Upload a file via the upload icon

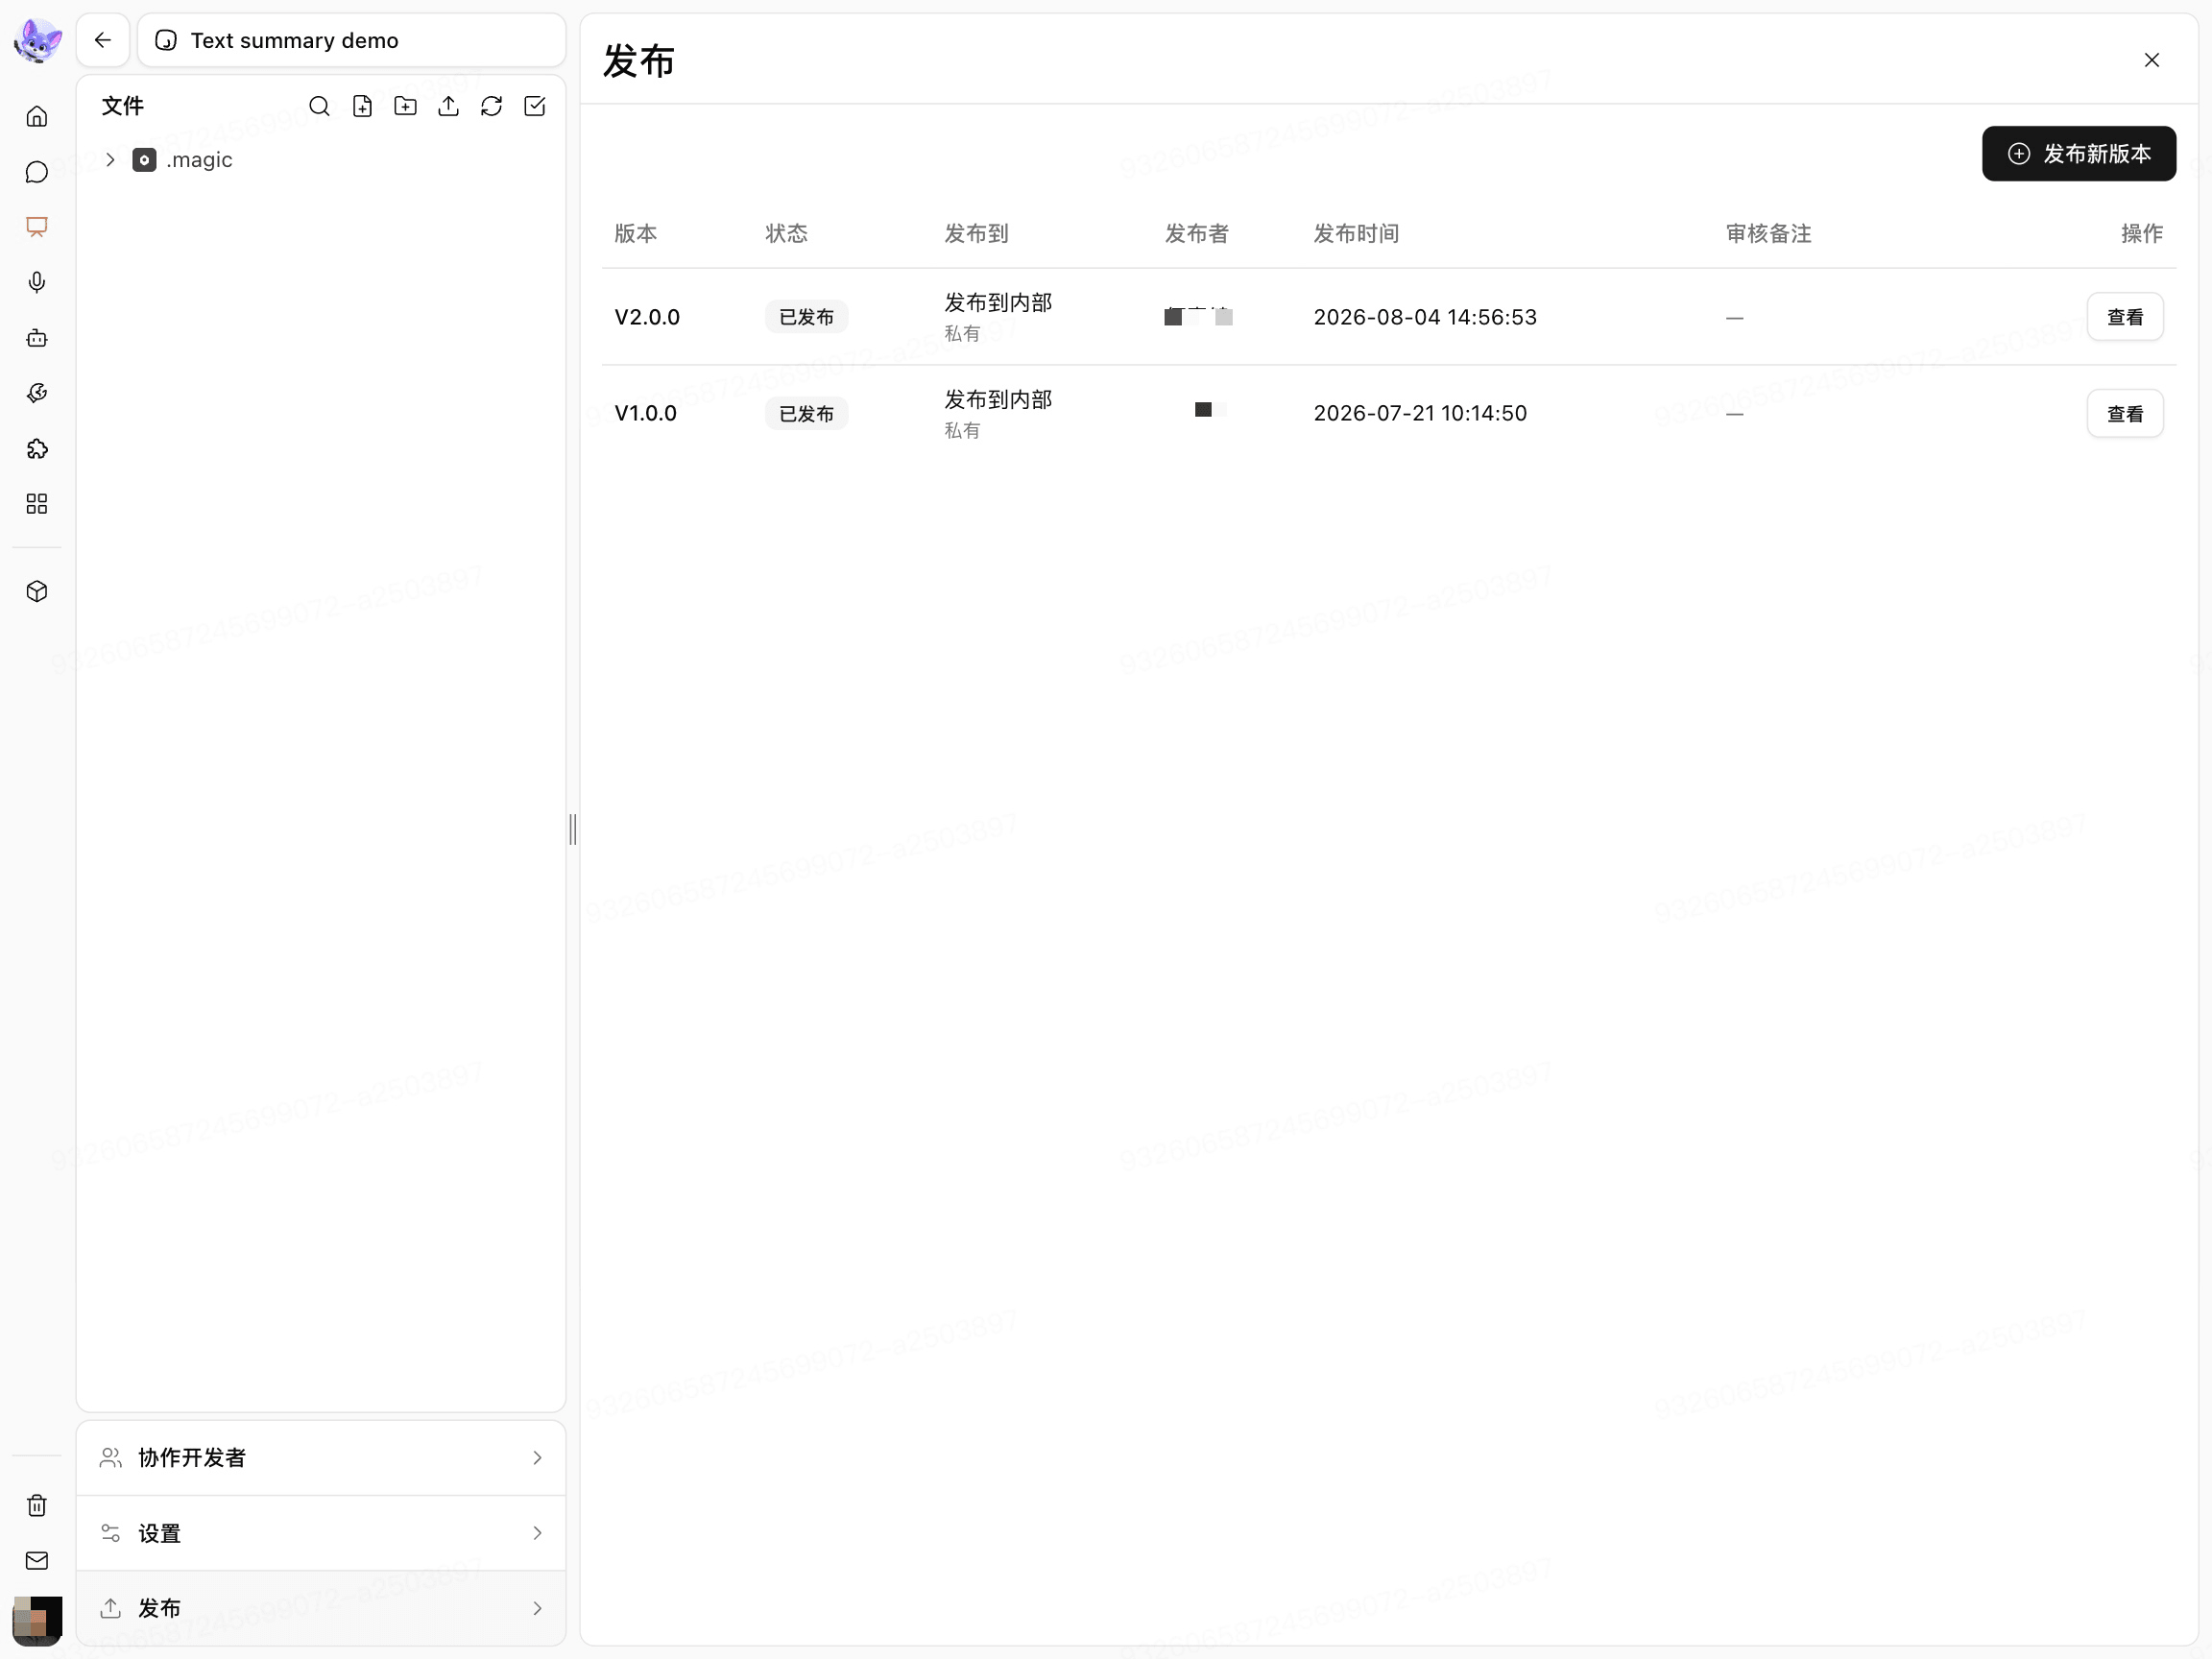click(448, 106)
